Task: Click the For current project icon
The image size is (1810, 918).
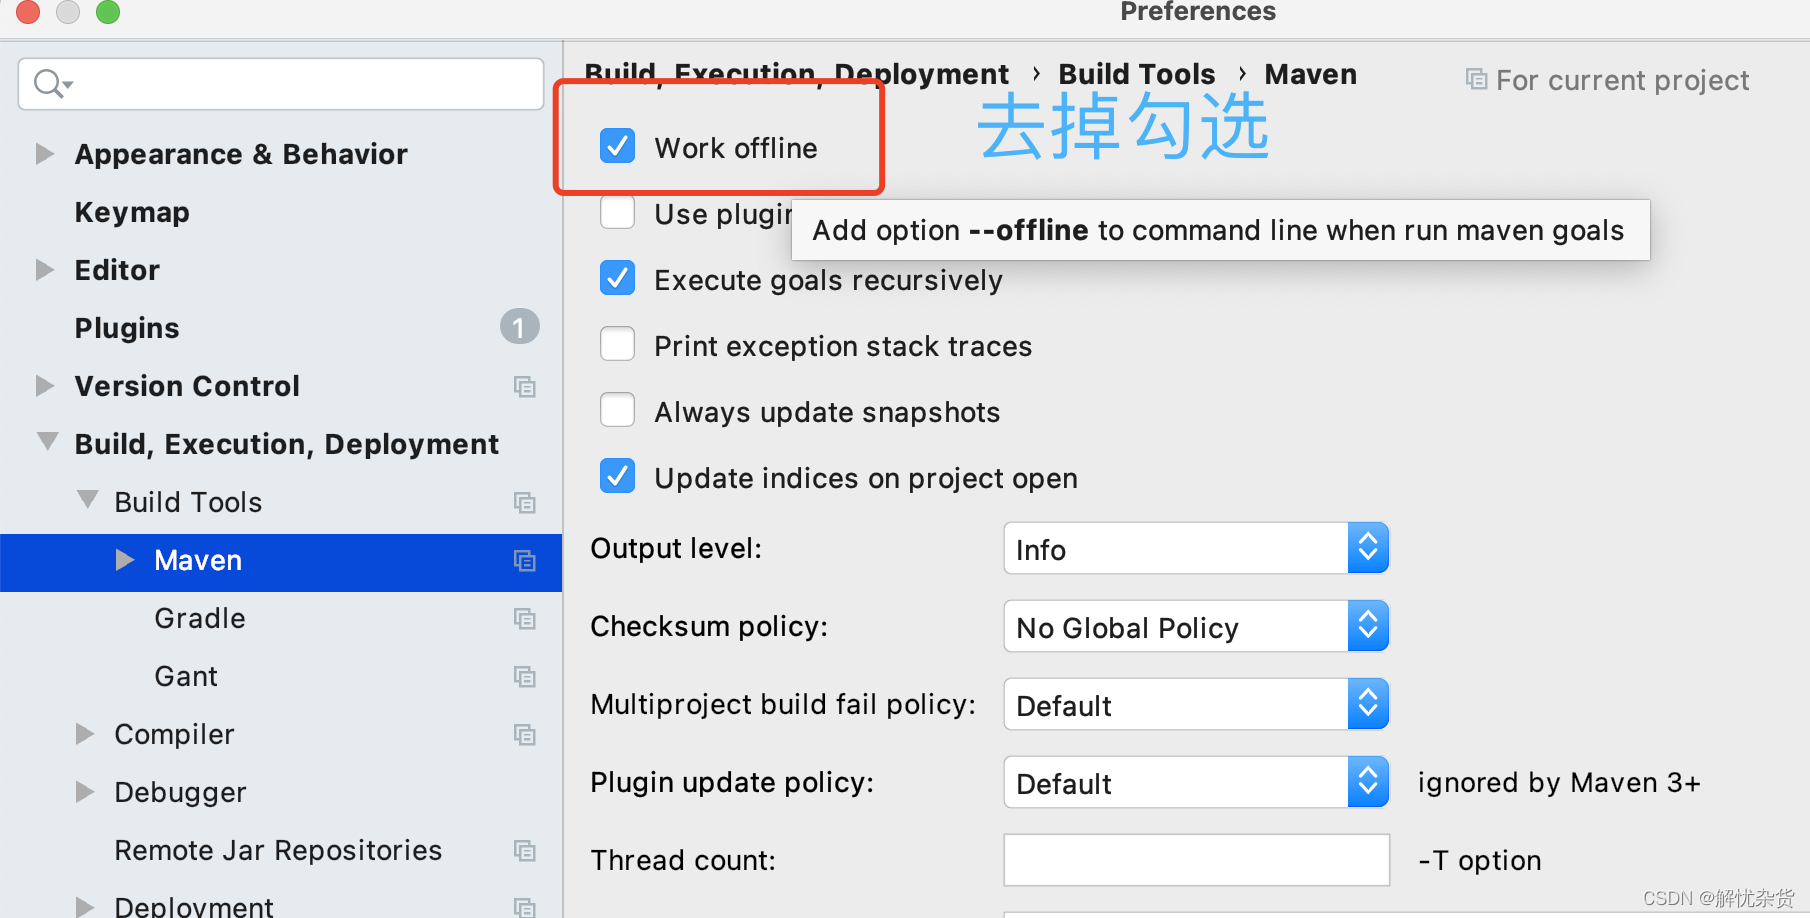Action: click(x=1475, y=79)
